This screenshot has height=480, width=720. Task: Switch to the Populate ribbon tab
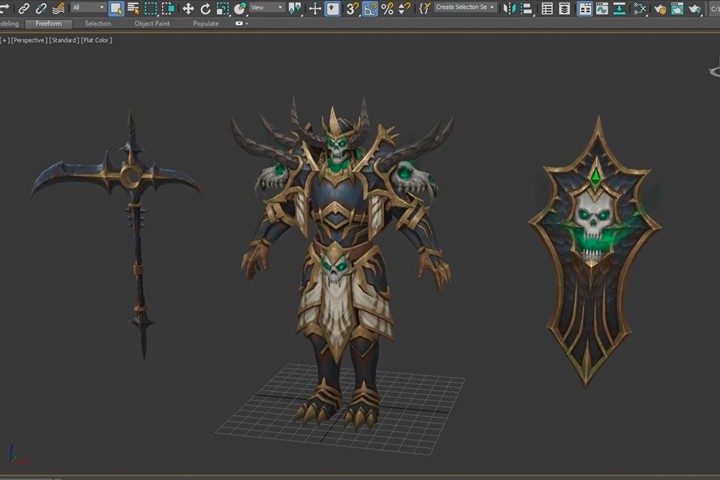coord(206,23)
